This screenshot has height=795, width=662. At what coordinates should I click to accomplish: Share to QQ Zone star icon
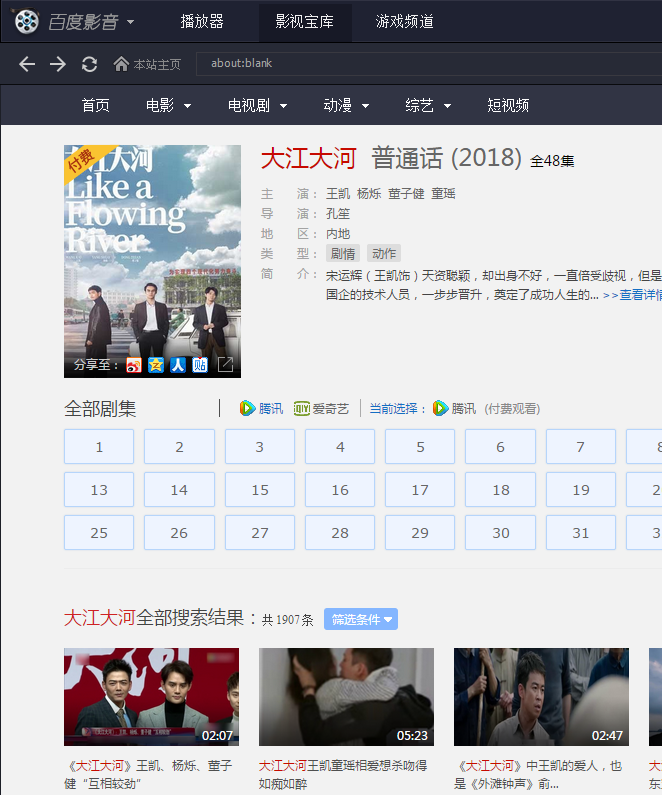156,365
